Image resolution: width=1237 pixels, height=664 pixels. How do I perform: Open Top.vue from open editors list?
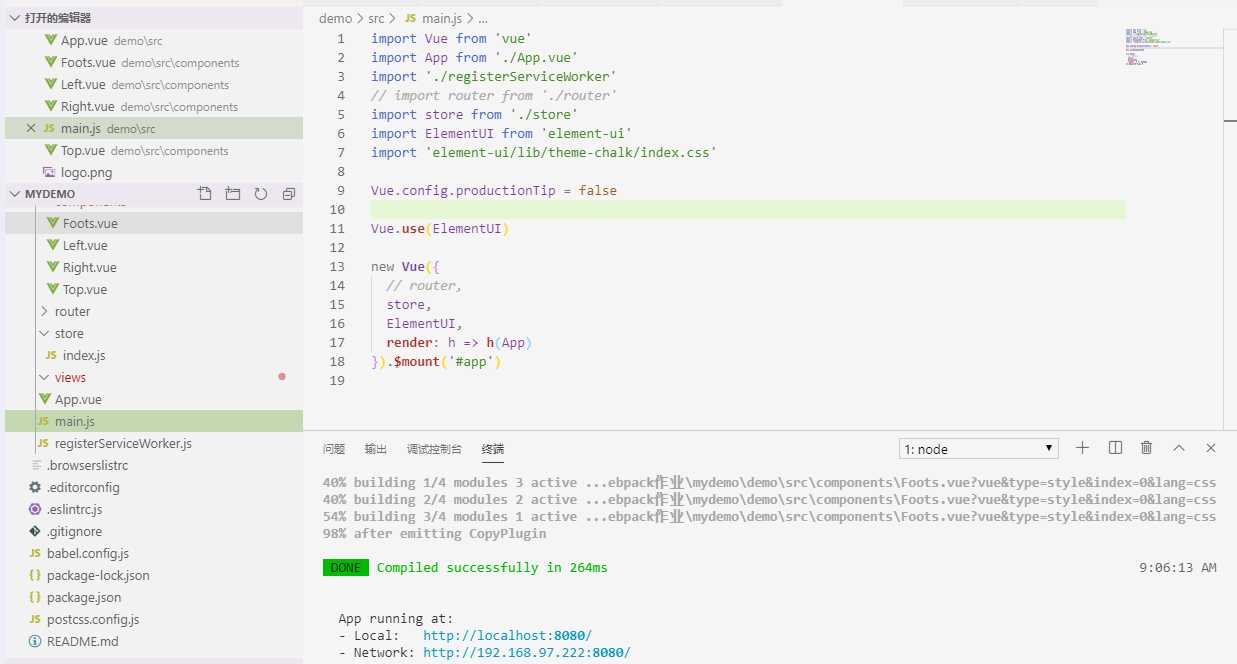point(153,150)
